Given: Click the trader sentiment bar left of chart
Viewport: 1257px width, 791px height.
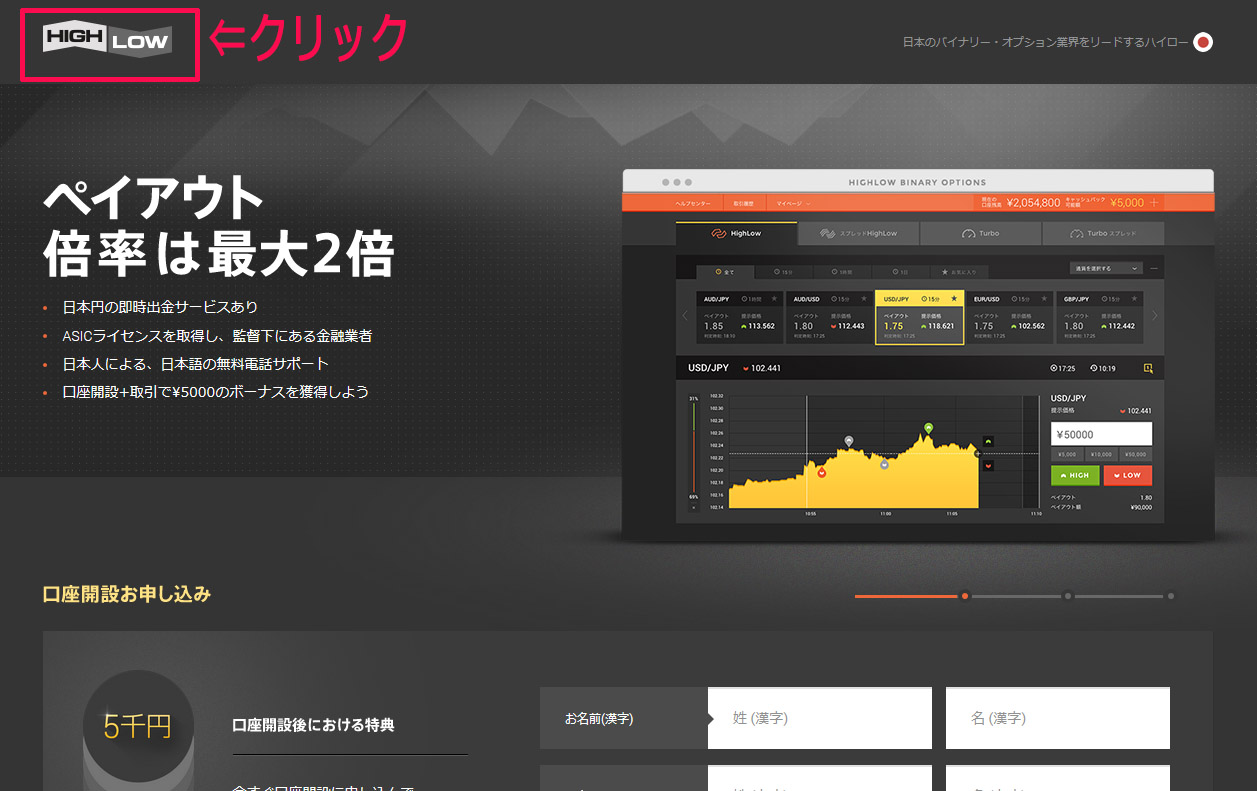Looking at the screenshot, I should pos(692,449).
